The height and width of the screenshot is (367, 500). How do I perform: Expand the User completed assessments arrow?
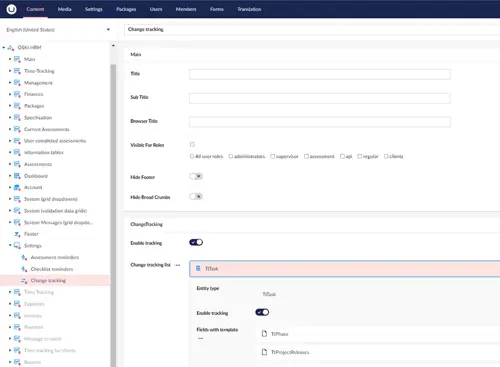coord(10,141)
